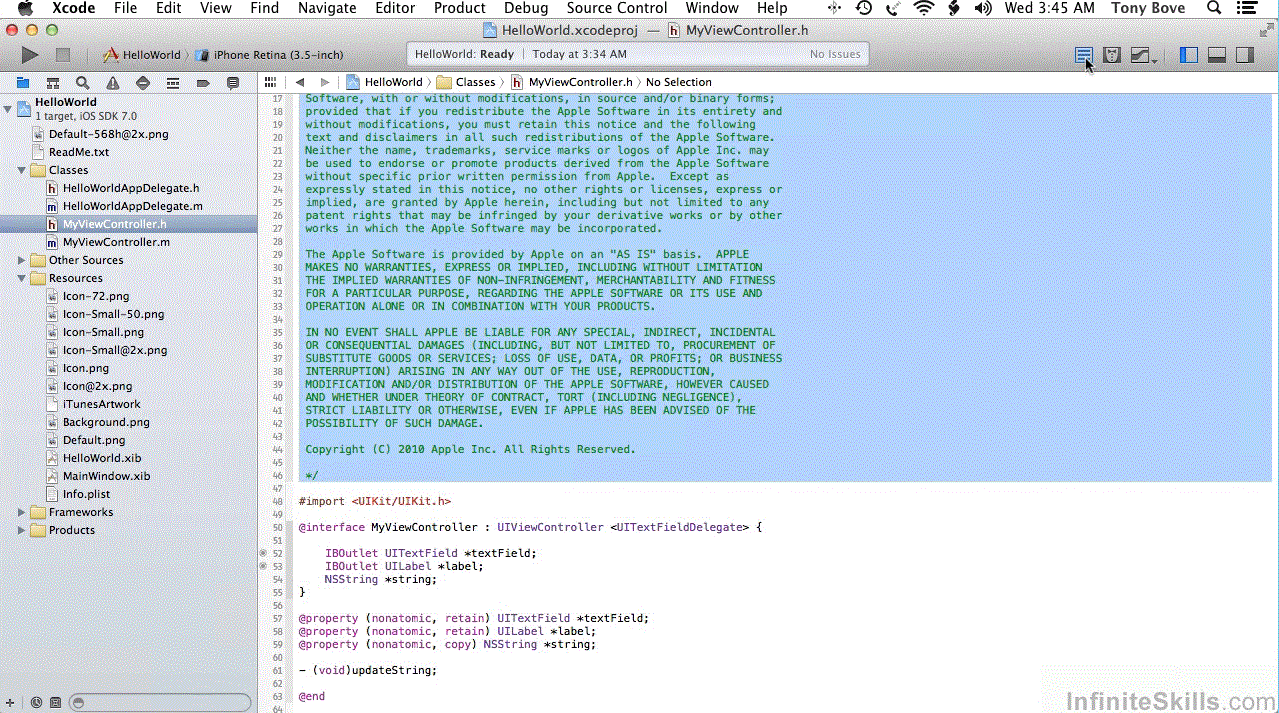Open the Notification Center list icon

1248,8
